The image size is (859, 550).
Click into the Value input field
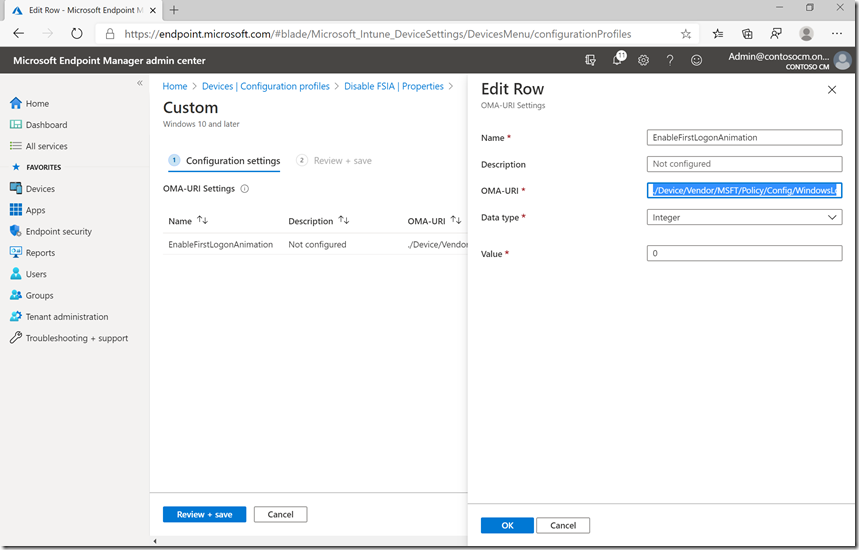pyautogui.click(x=744, y=254)
